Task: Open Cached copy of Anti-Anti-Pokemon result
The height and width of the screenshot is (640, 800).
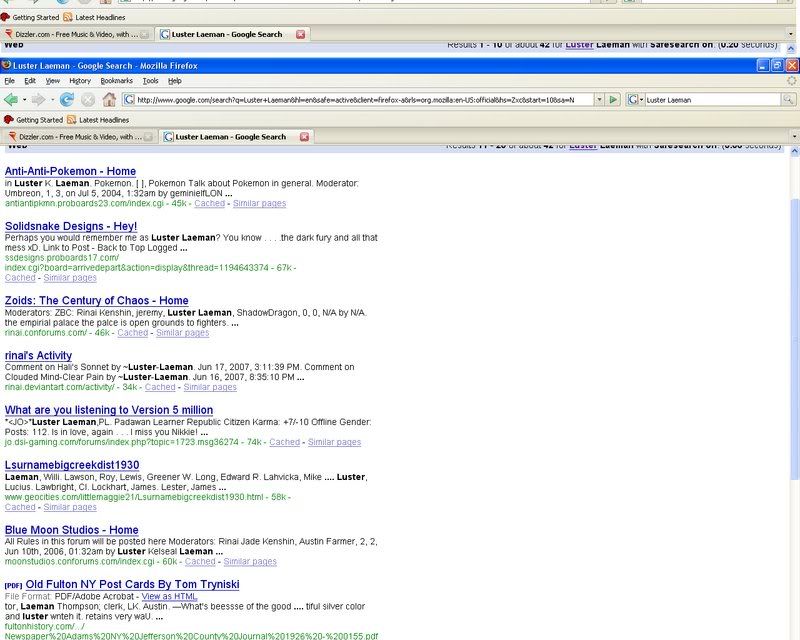Action: [209, 203]
